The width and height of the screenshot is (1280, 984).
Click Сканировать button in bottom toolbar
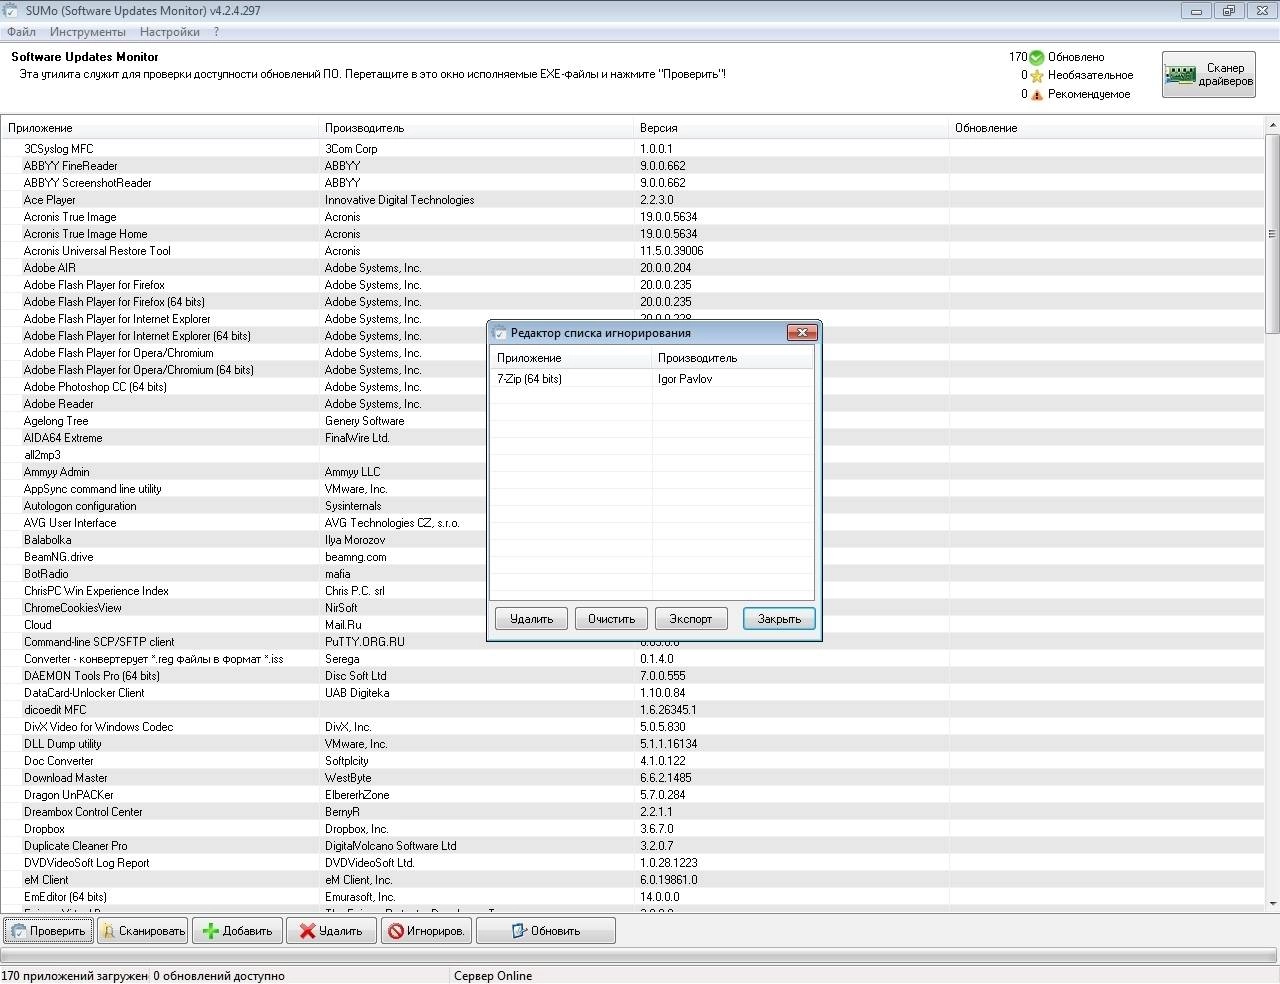pyautogui.click(x=142, y=931)
